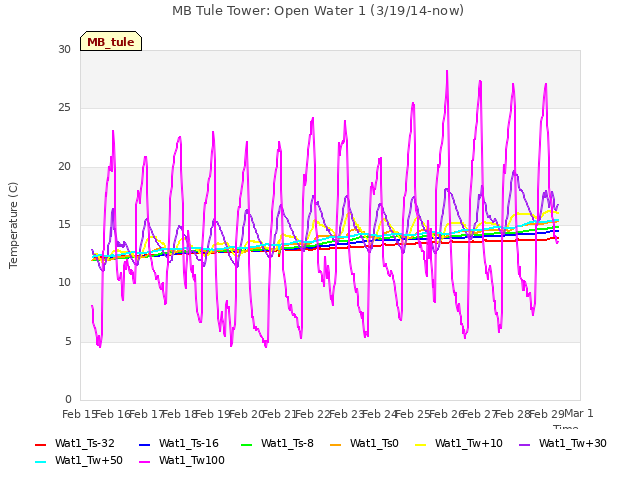The image size is (640, 480).
Task: Toggle Wat1_Tw+30 legend entry
Action: pyautogui.click(x=562, y=443)
